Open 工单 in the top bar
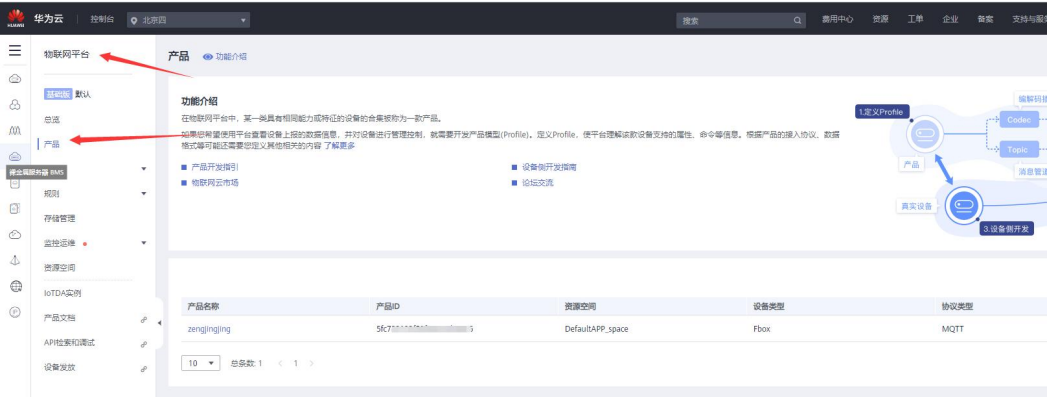 [x=915, y=19]
